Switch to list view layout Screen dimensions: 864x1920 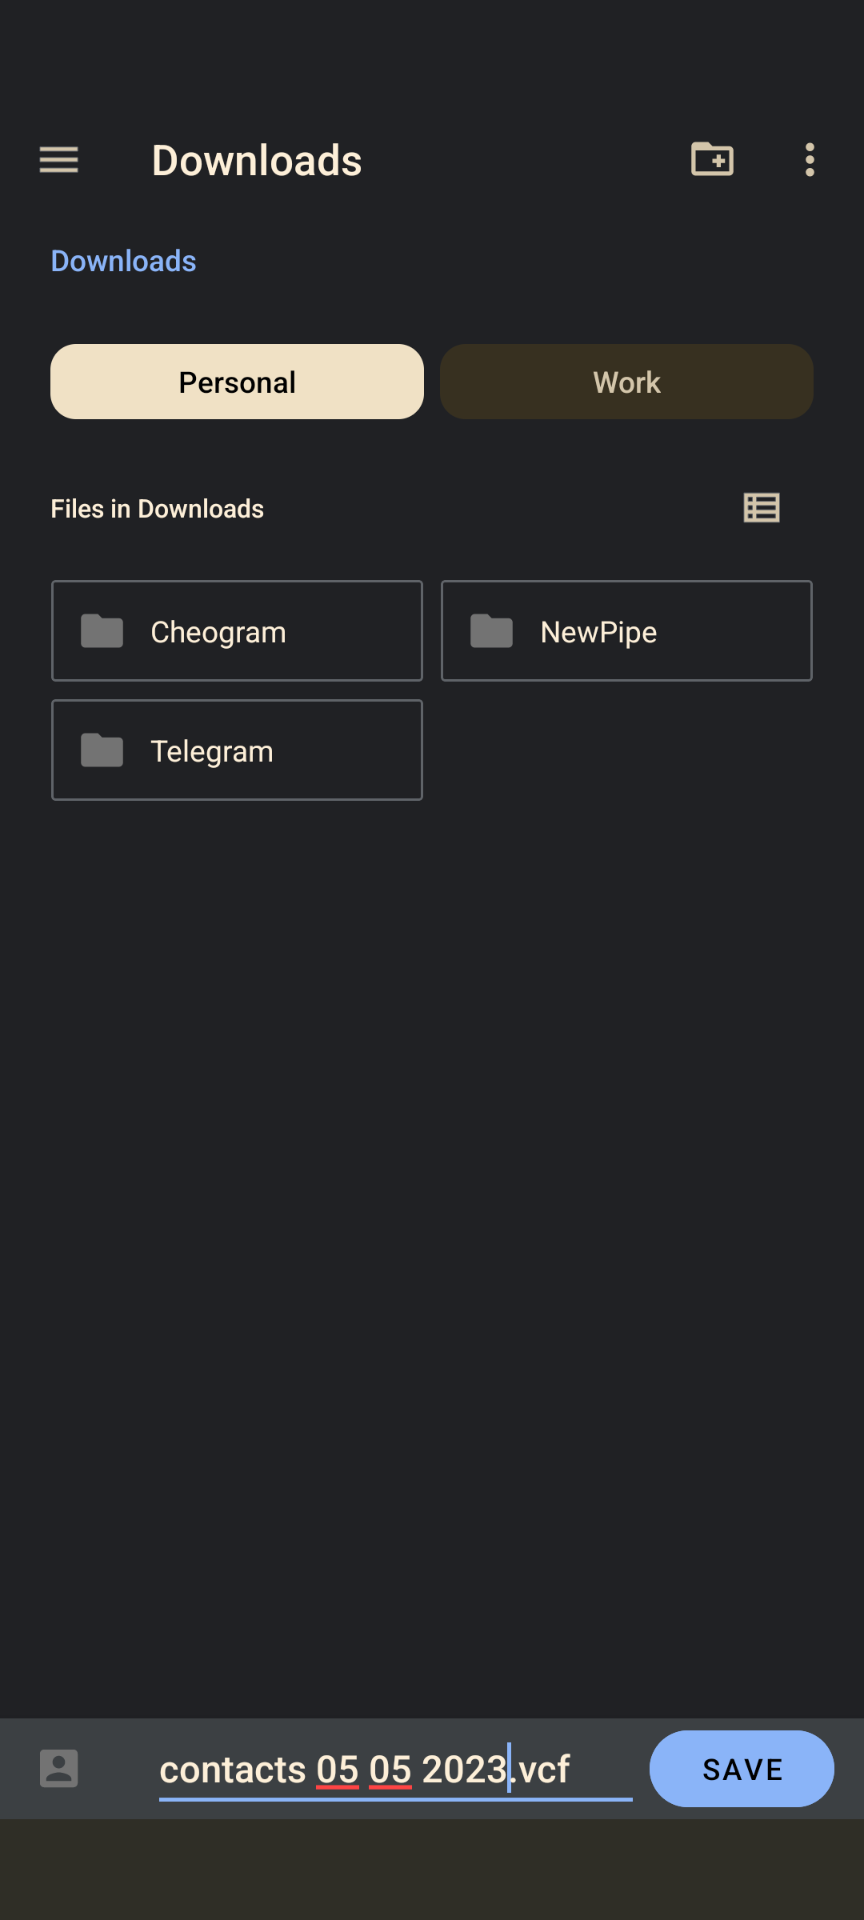click(x=762, y=508)
